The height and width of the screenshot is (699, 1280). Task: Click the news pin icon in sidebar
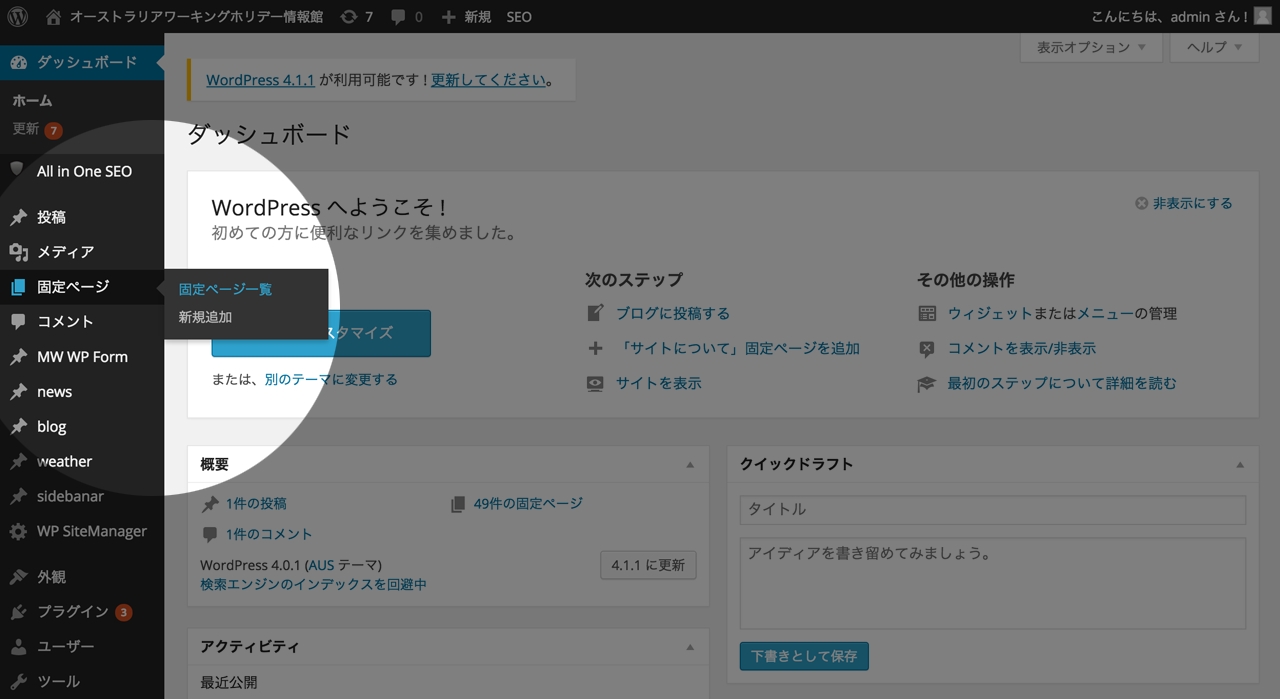(x=18, y=392)
